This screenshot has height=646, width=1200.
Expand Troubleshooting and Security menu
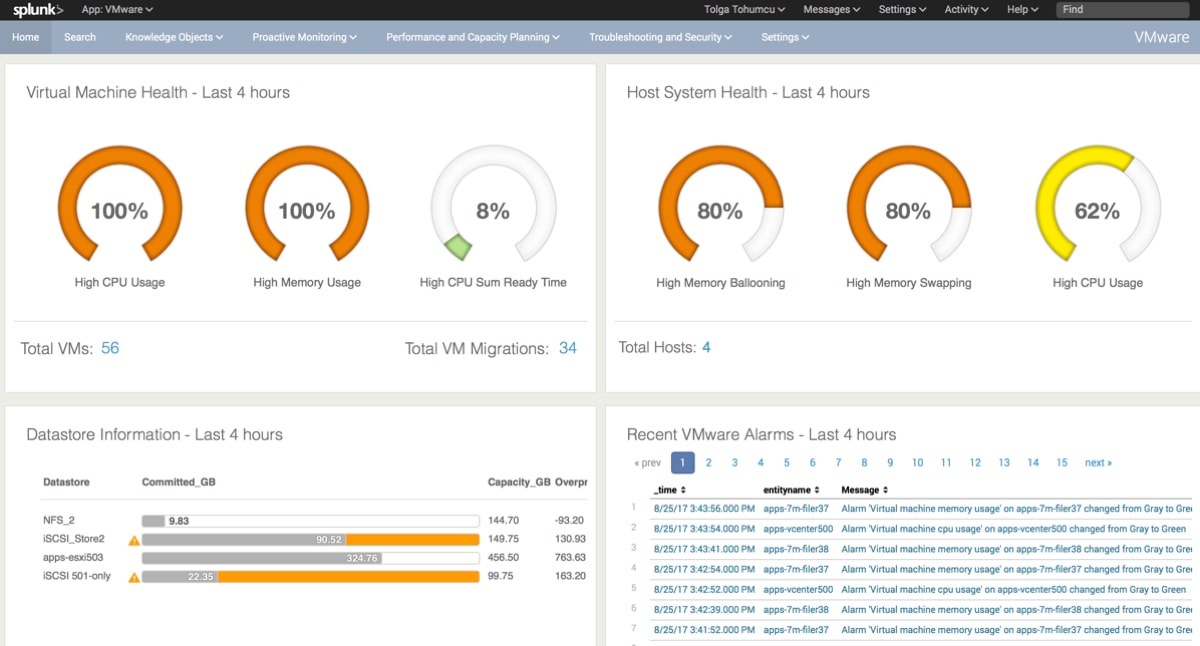(661, 37)
